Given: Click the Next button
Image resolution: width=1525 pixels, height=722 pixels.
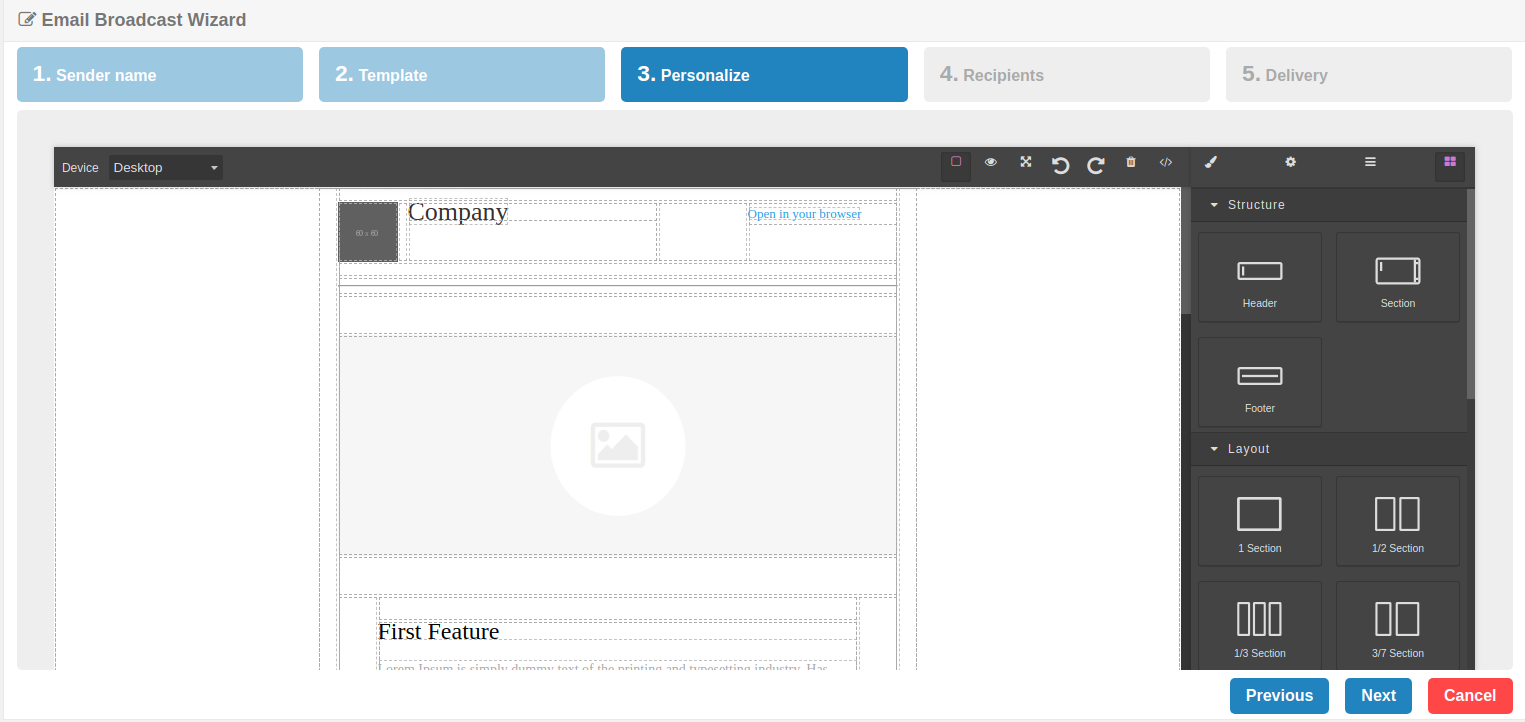Looking at the screenshot, I should 1378,696.
